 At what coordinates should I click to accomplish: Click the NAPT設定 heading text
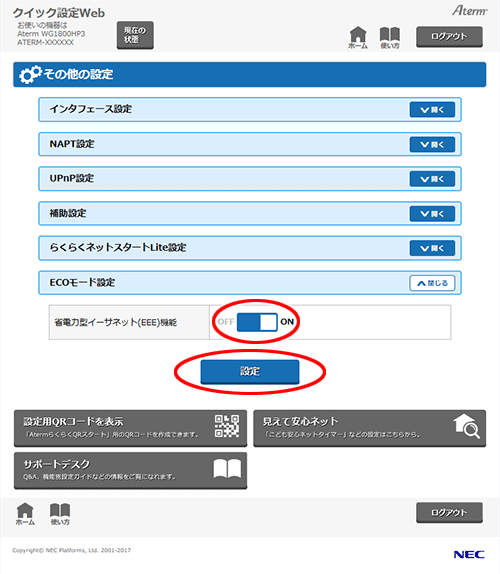tap(72, 144)
